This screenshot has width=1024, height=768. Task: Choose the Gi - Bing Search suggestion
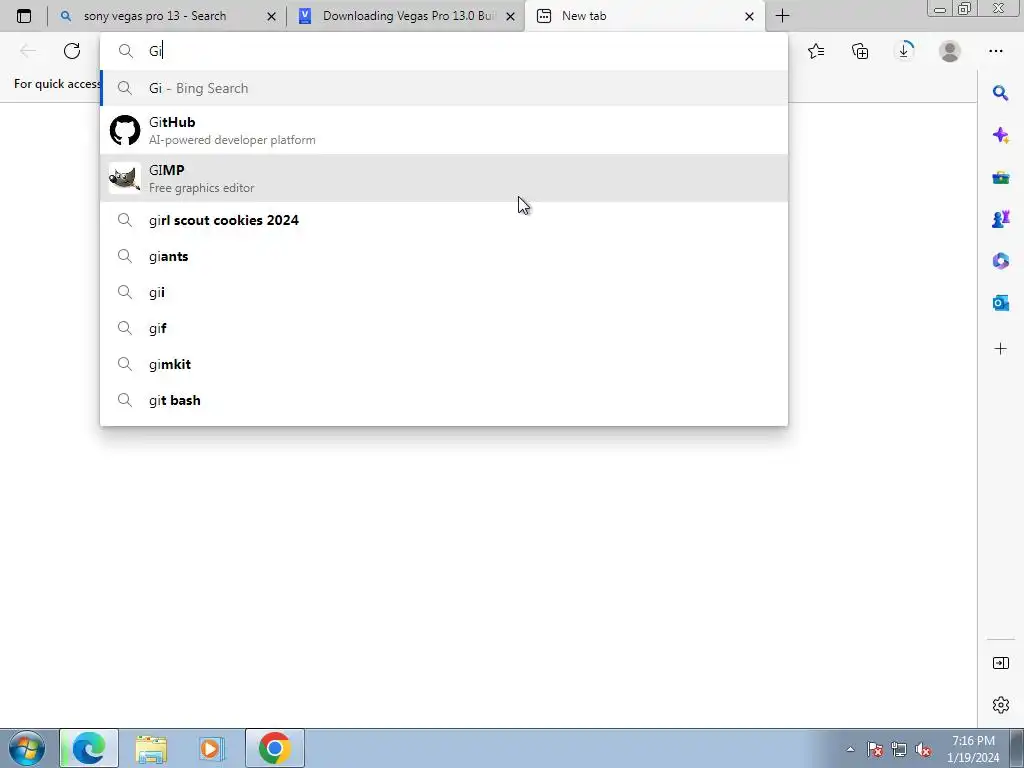444,88
